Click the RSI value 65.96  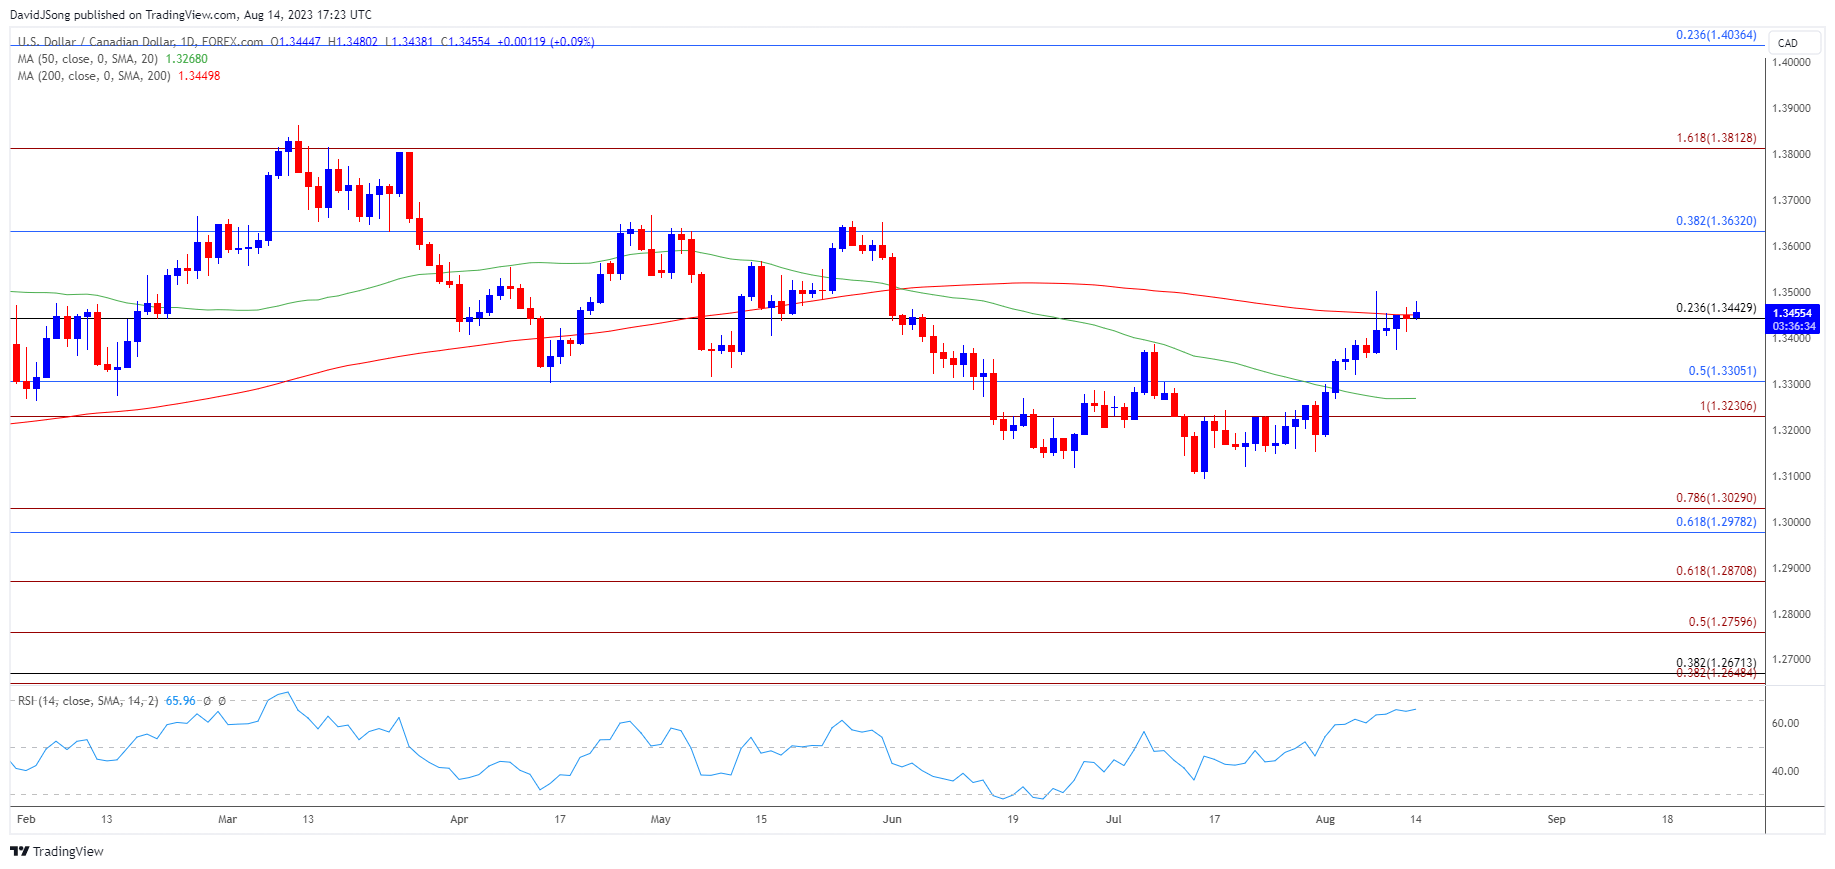tap(181, 701)
